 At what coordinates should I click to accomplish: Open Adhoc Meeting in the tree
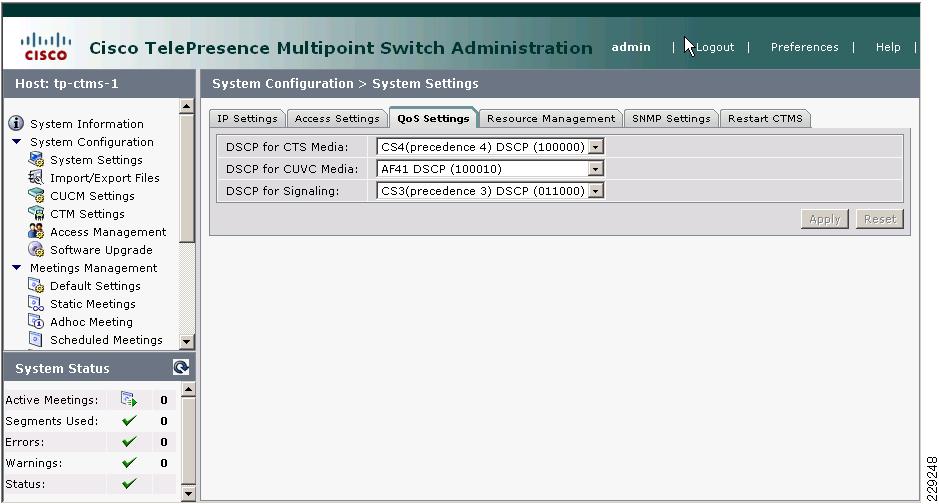point(92,321)
